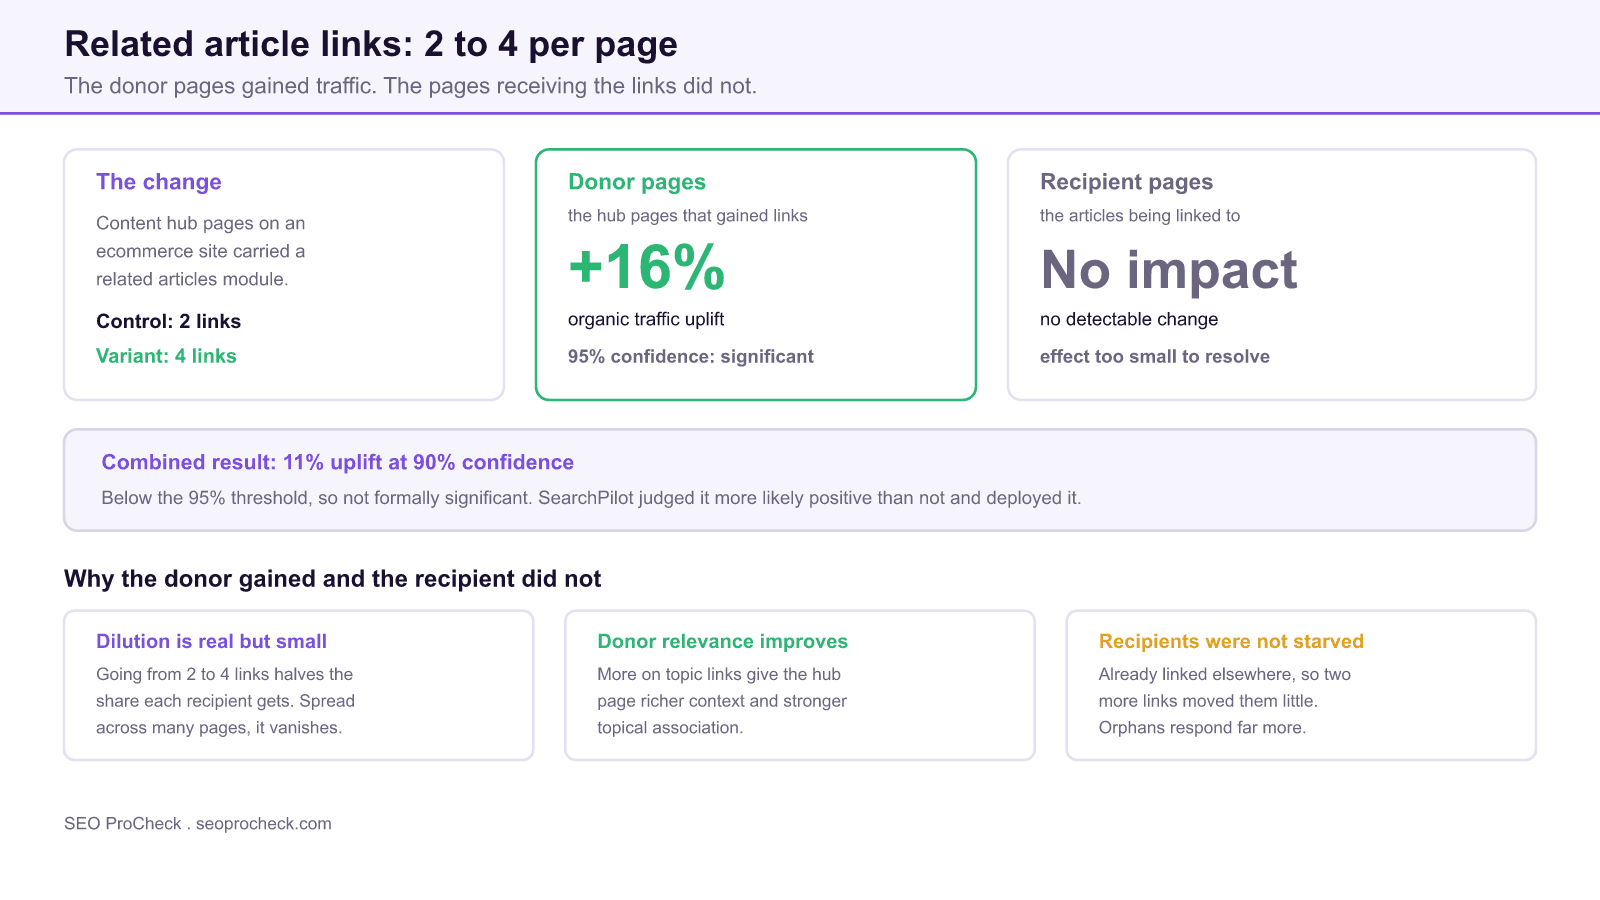This screenshot has height=900, width=1600.
Task: Select the 'Dilution is real but small' heading
Action: coord(211,642)
